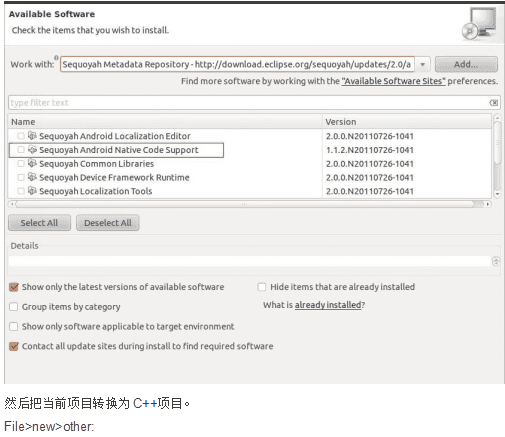Sort list by the Name column header
The width and height of the screenshot is (505, 437).
click(165, 122)
